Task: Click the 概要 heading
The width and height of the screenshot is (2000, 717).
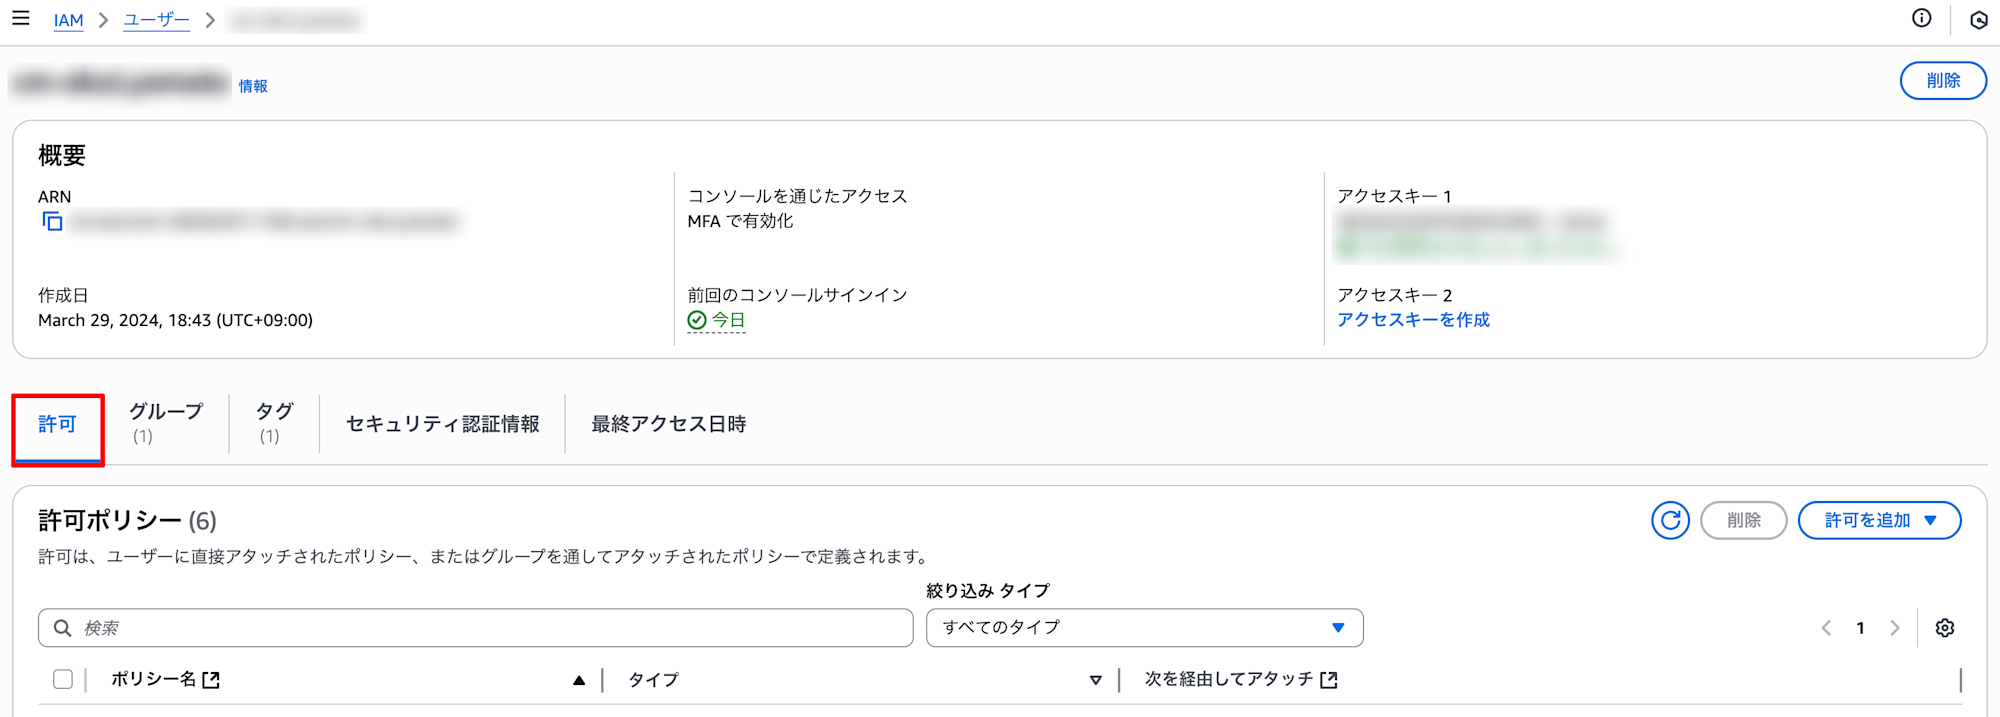Action: point(62,155)
